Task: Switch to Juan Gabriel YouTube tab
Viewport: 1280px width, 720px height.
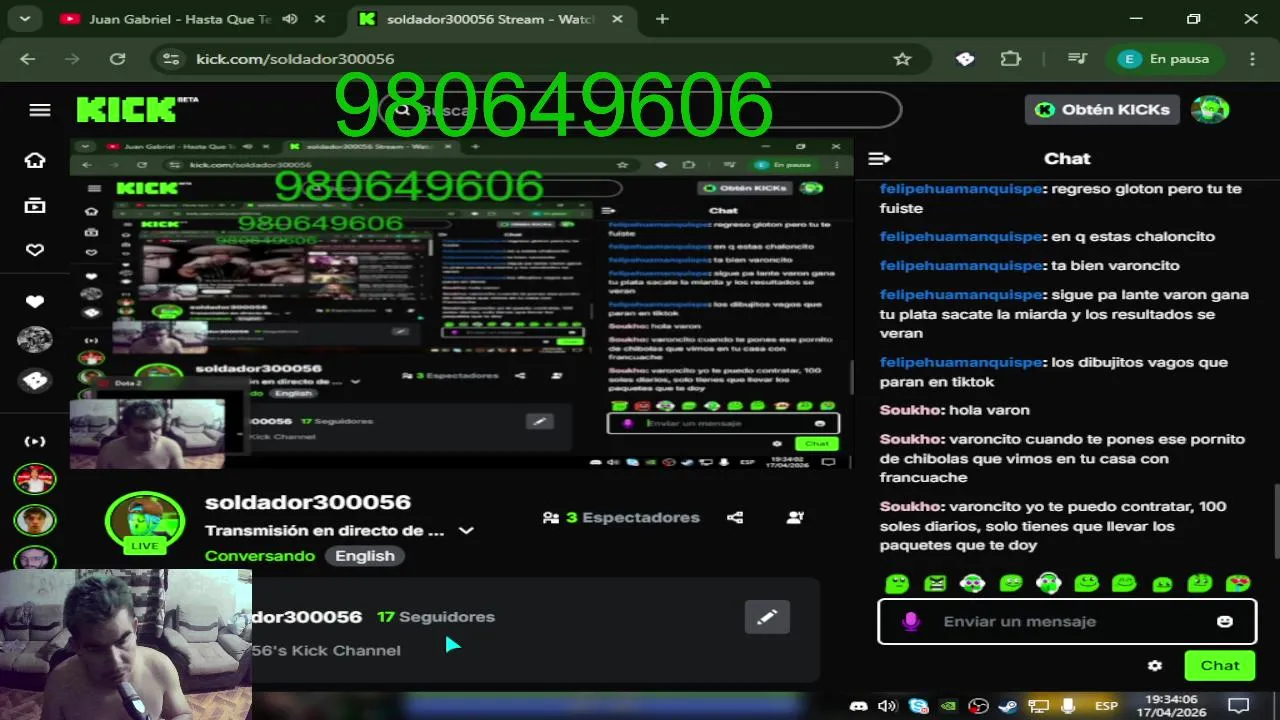Action: (x=180, y=19)
